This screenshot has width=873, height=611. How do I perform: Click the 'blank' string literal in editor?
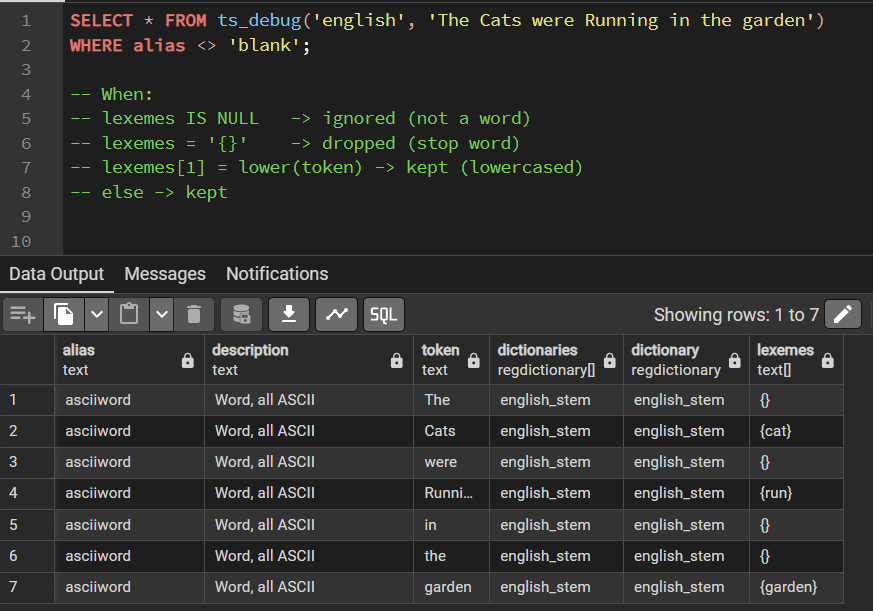pos(264,45)
